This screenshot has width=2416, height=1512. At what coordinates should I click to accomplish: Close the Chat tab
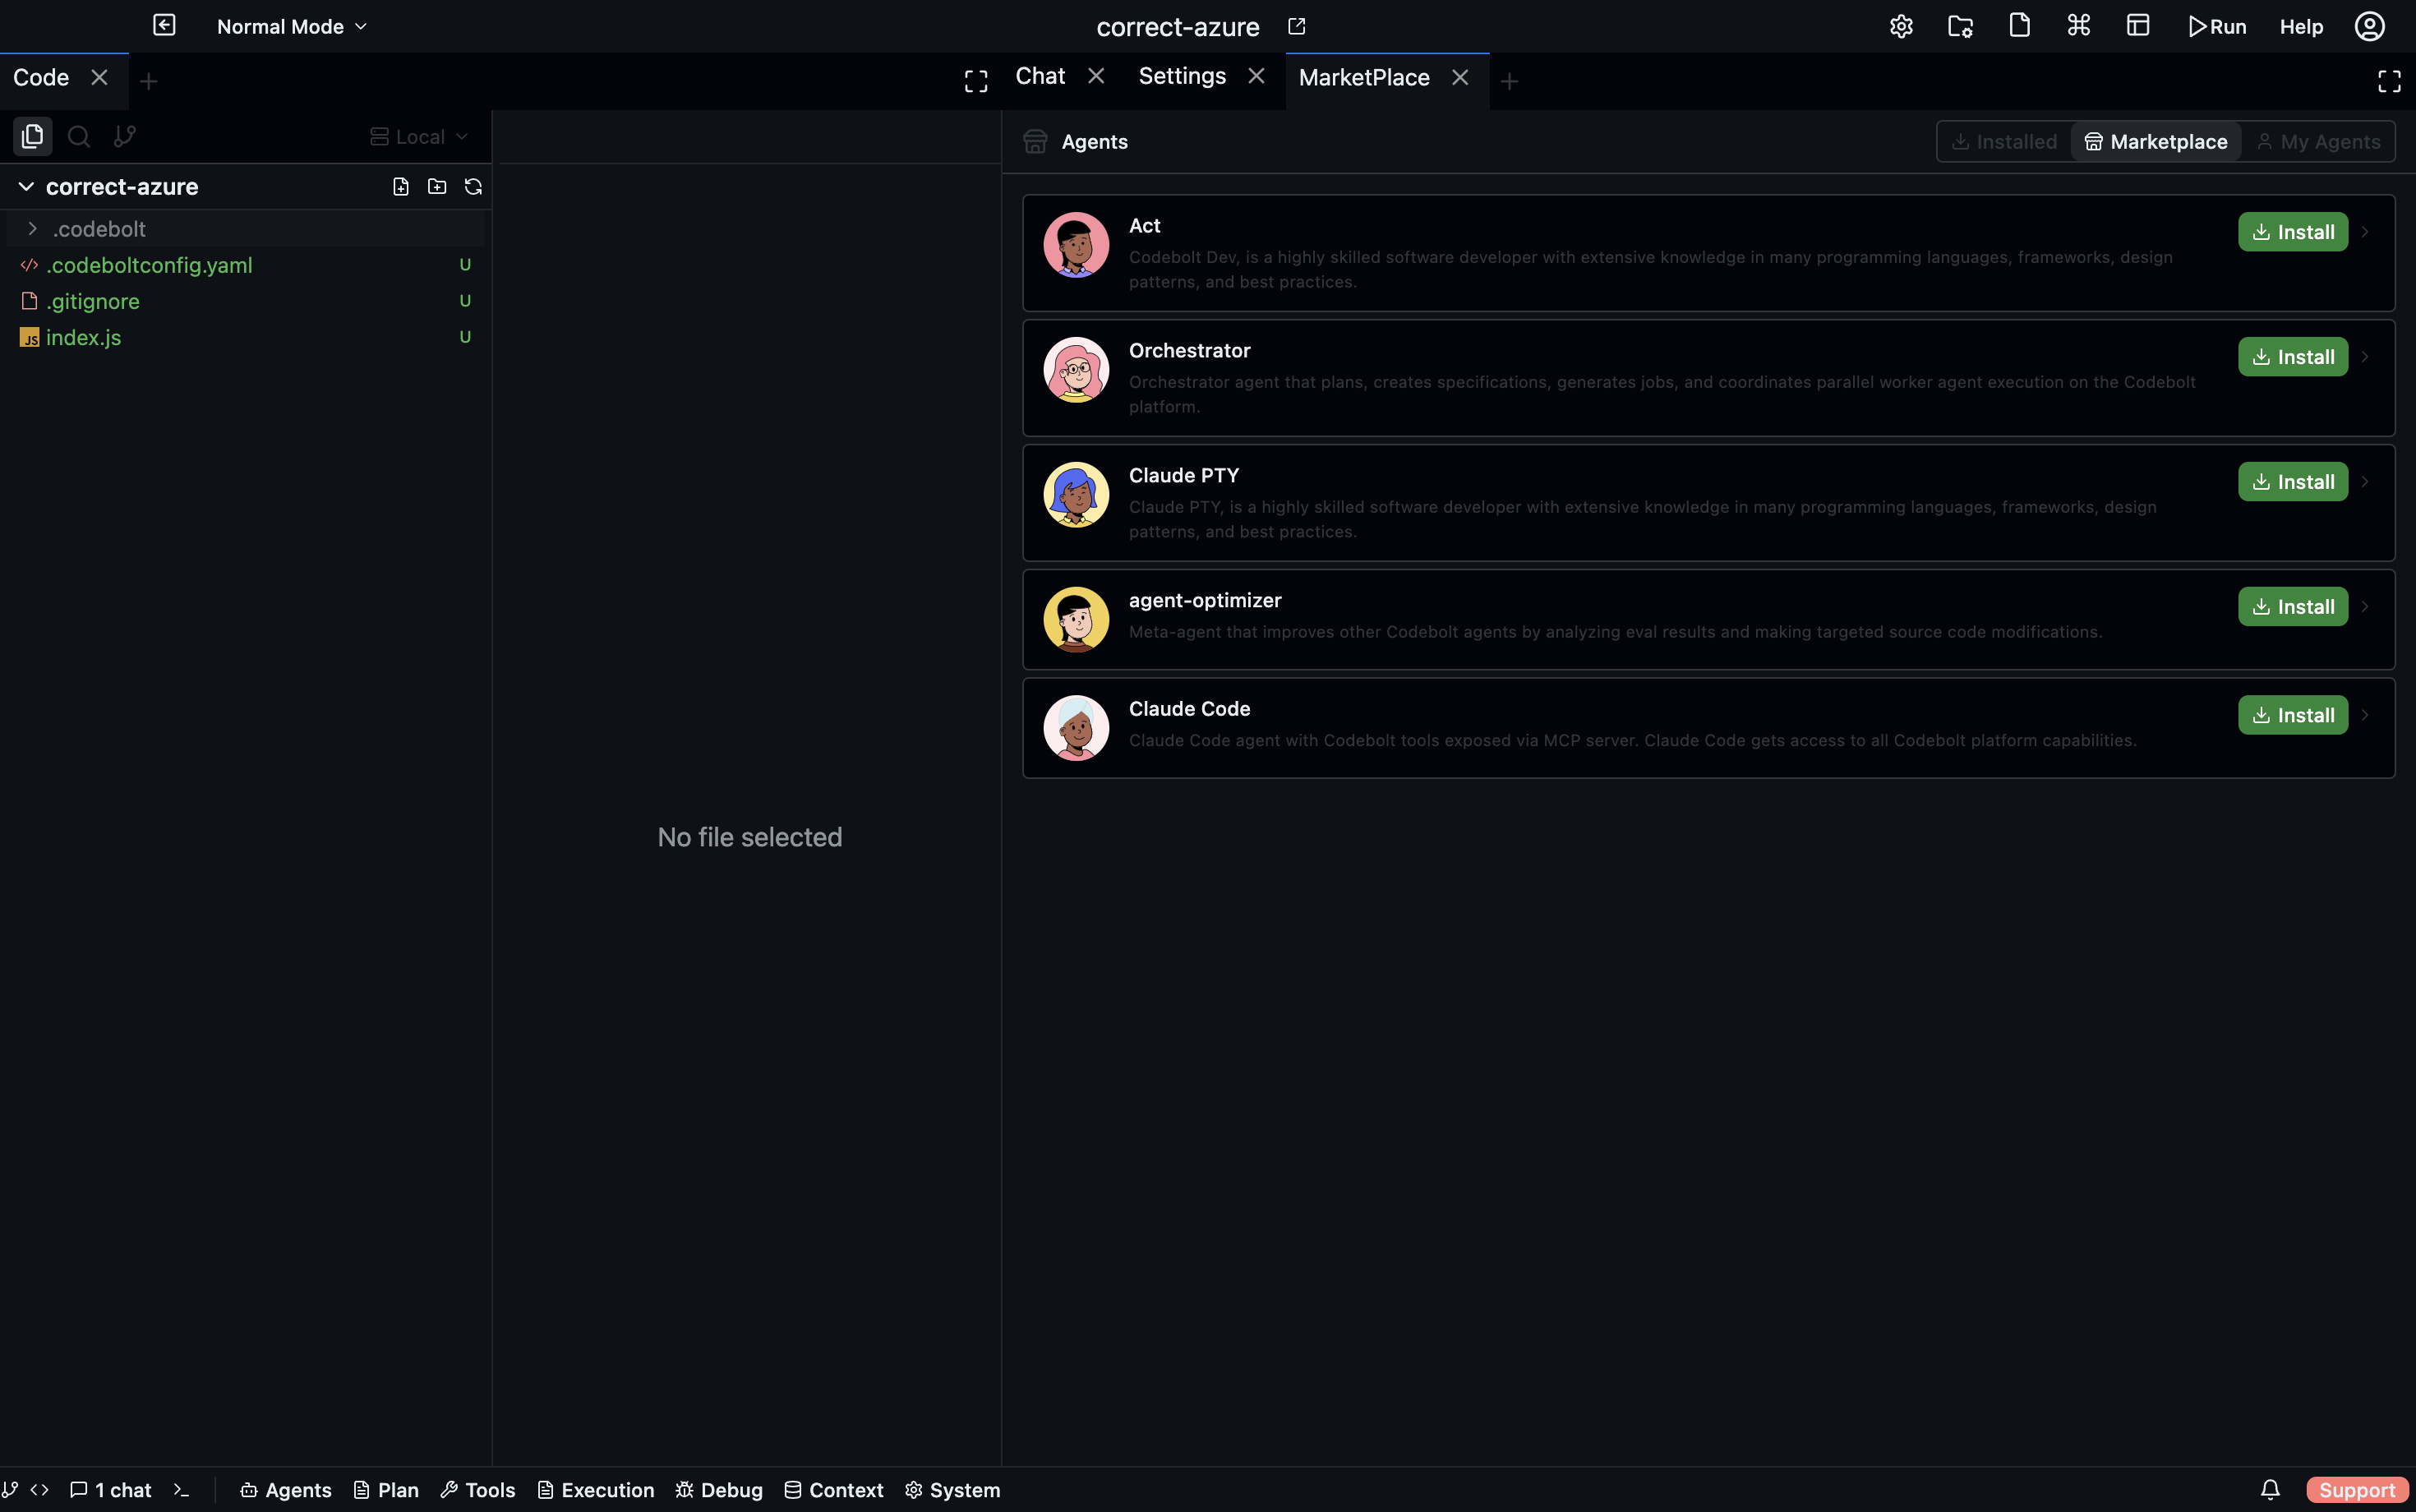click(1096, 76)
